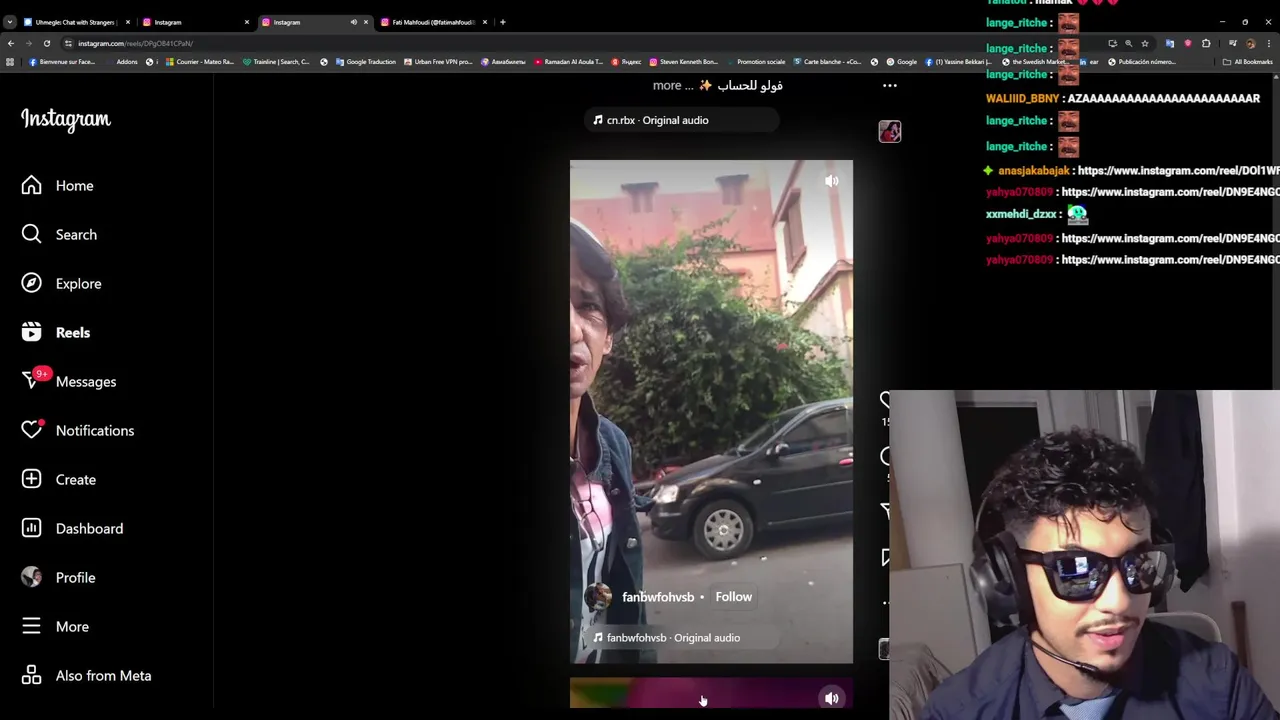This screenshot has height=720, width=1280.
Task: Open fanbwfohvsb avatar on the reel
Action: click(597, 597)
